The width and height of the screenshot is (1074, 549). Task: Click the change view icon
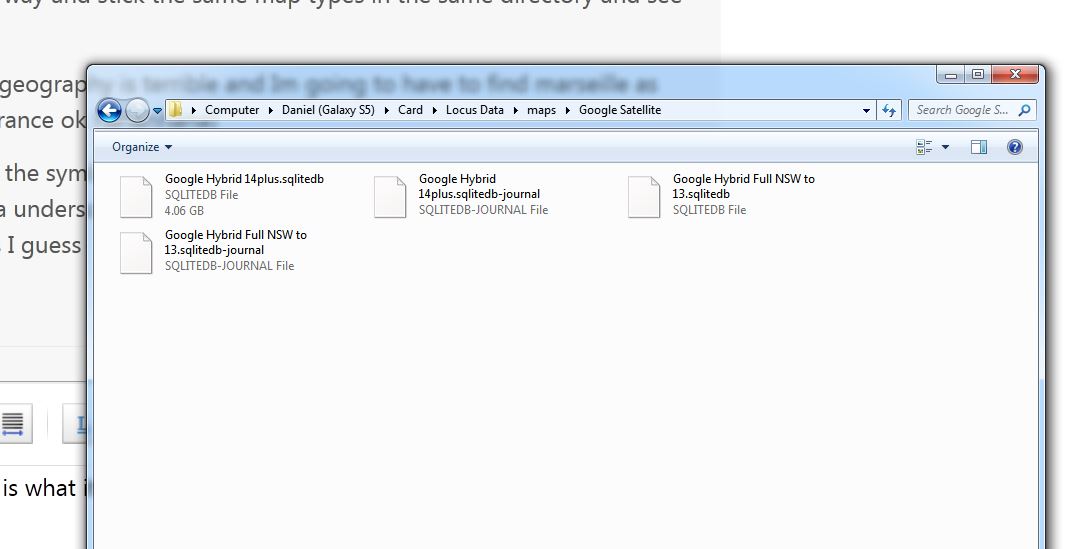coord(924,147)
